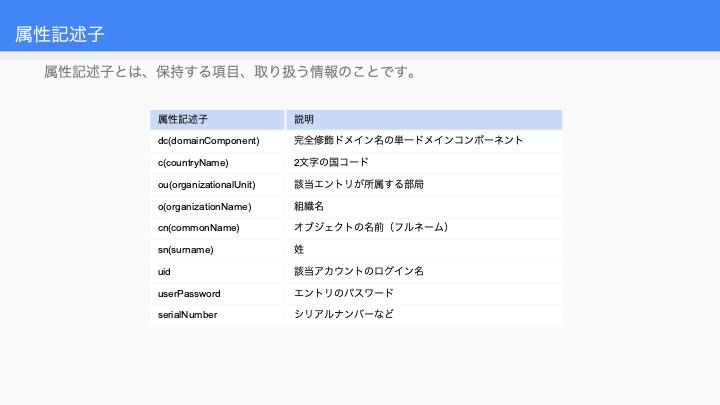
Task: Click description 姓
Action: click(299, 250)
